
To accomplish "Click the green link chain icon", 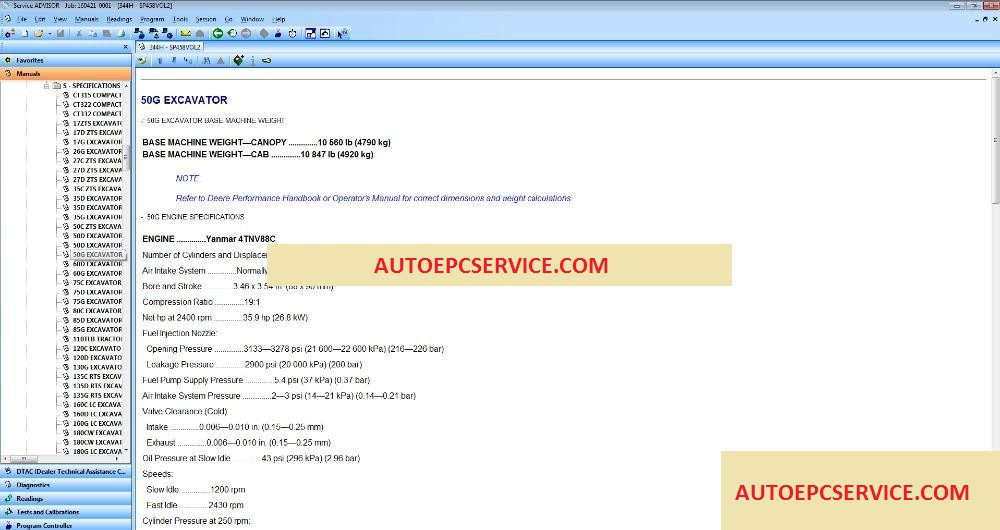I will [266, 61].
